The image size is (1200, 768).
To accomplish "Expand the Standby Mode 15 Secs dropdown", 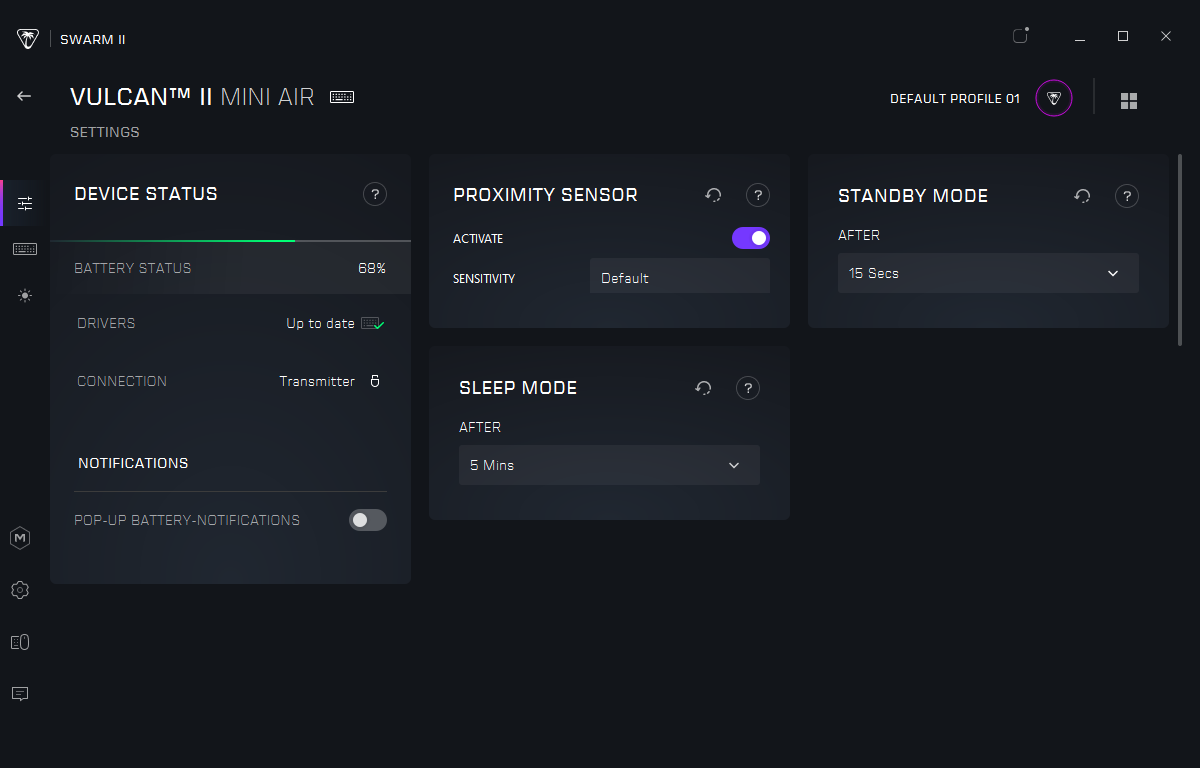I will 988,273.
